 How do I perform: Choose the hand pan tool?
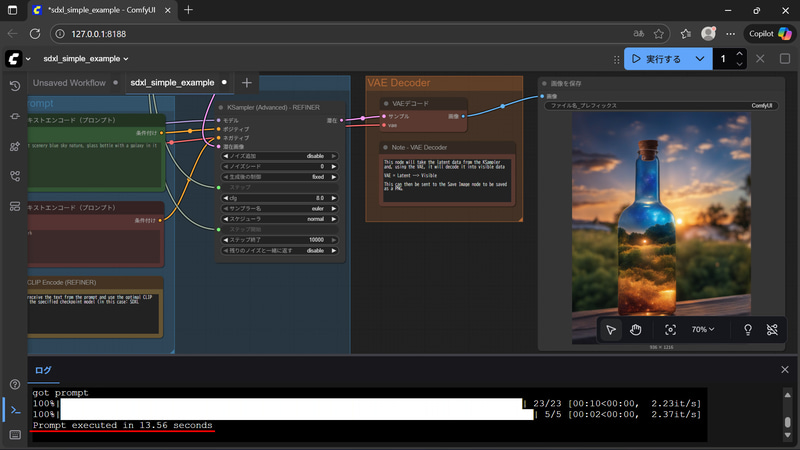(x=635, y=330)
